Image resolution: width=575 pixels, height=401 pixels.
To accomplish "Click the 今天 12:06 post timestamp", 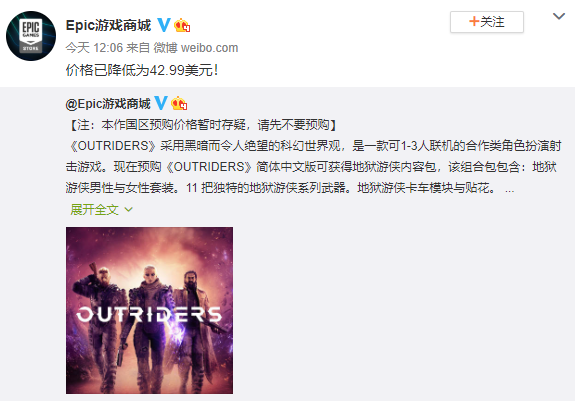I will click(x=94, y=48).
